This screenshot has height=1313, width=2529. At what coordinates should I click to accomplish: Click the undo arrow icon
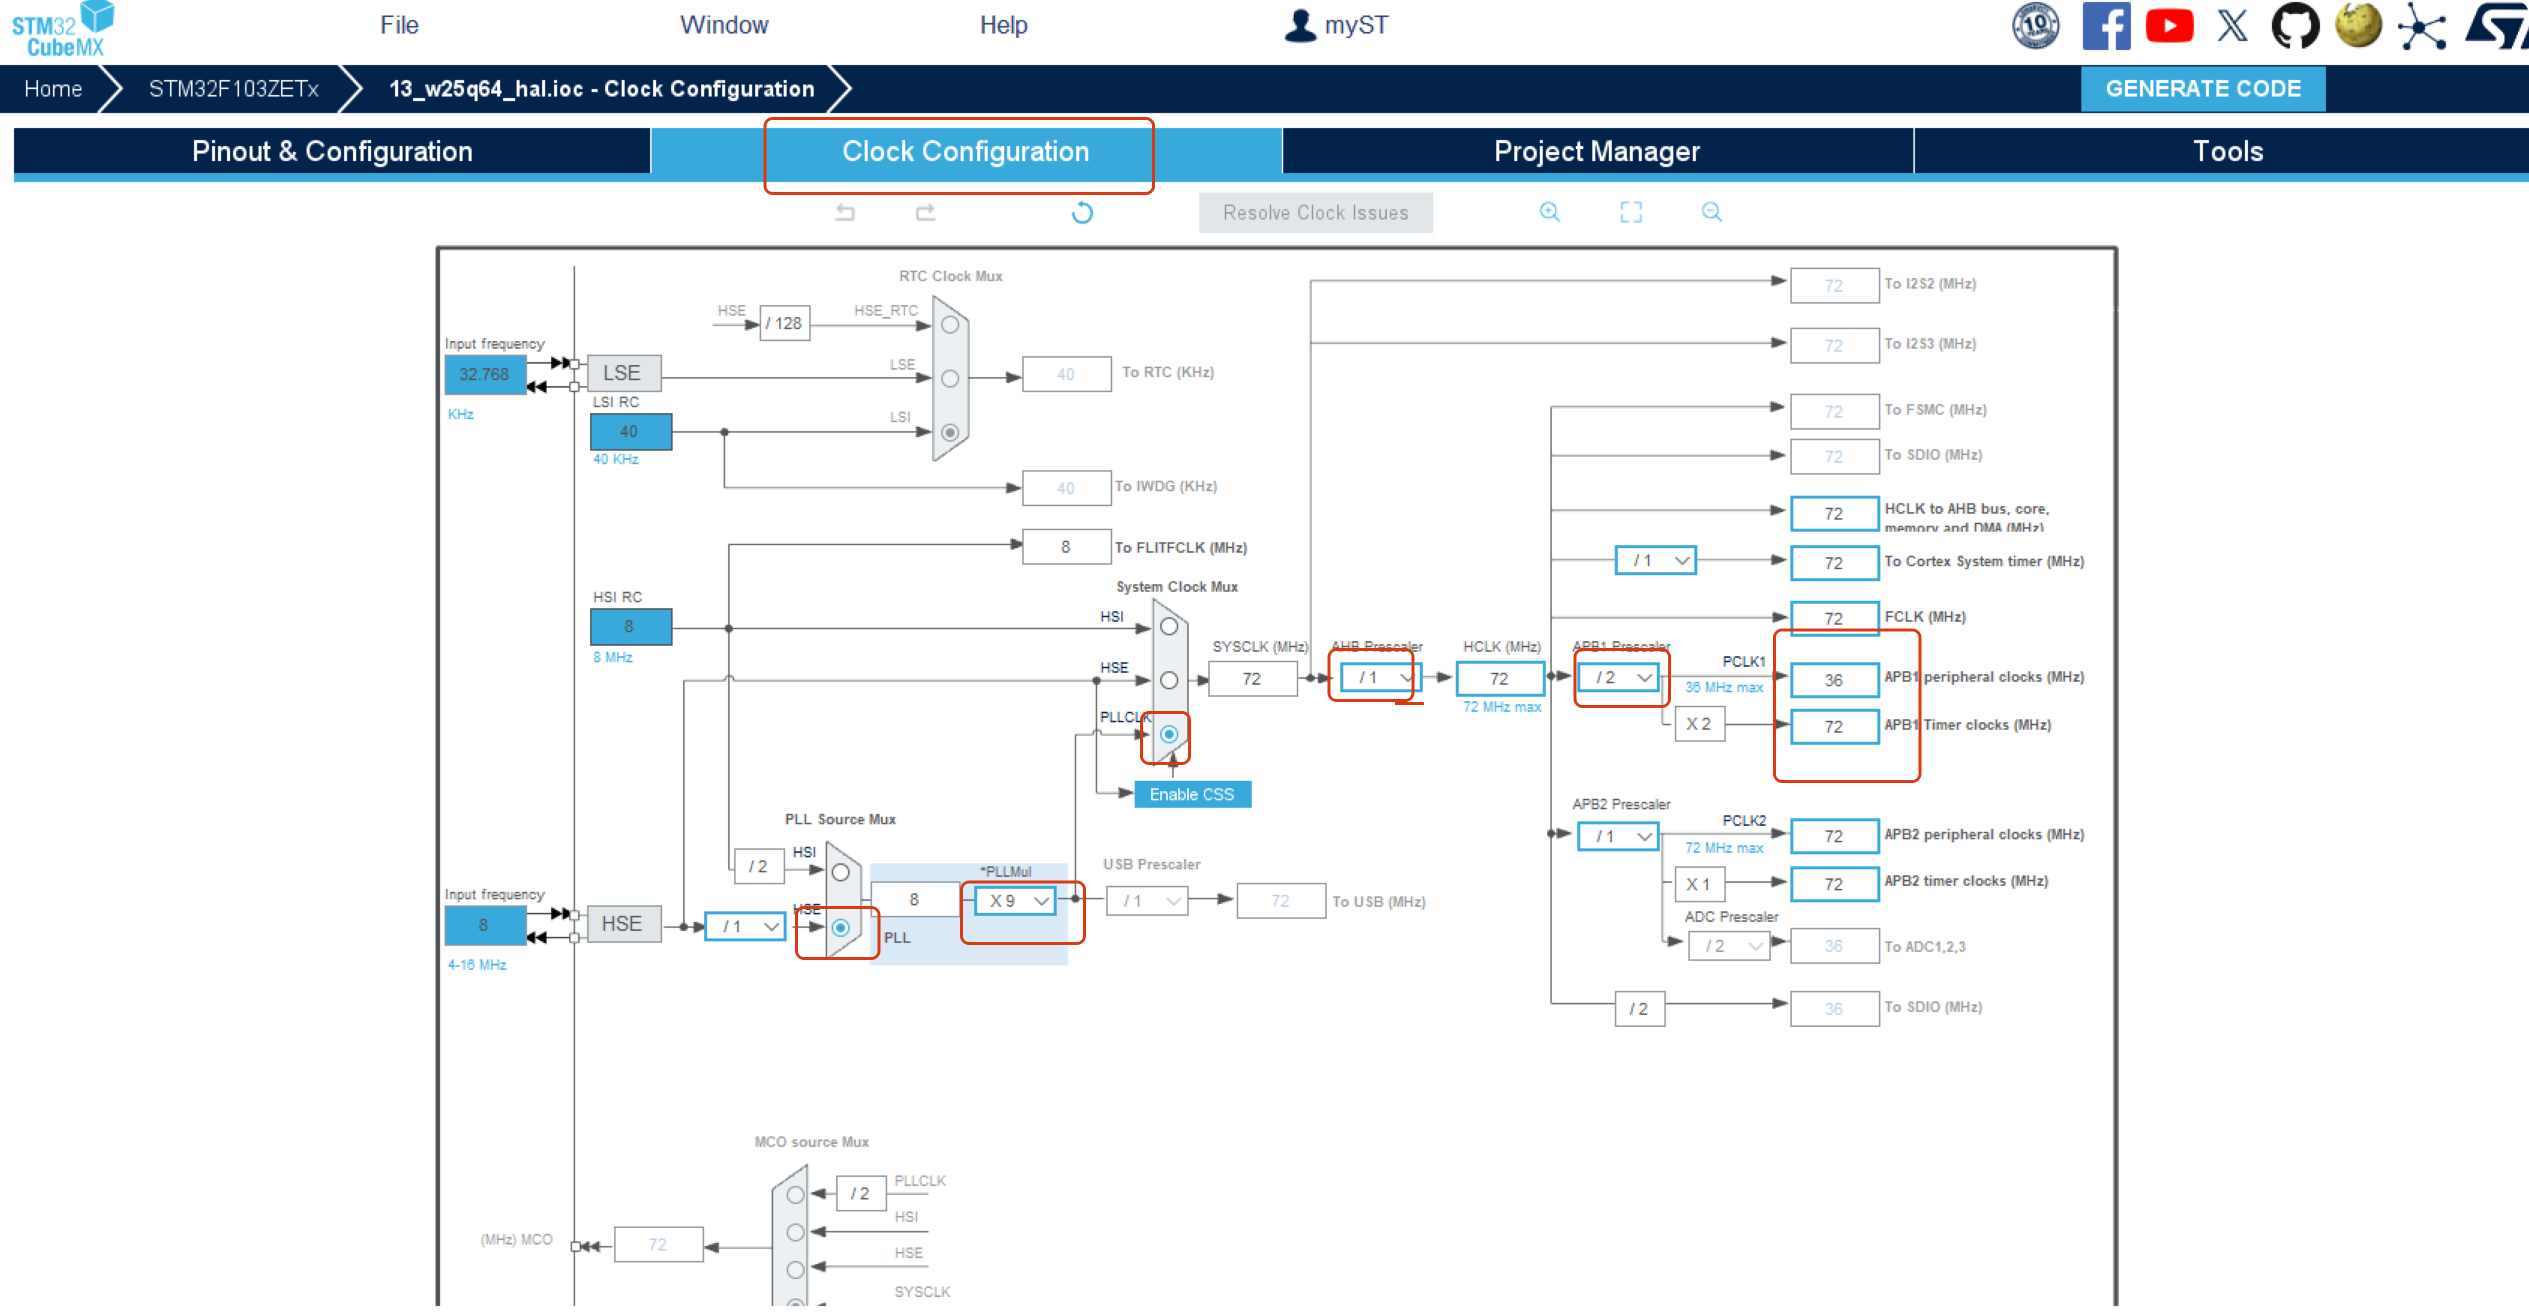[845, 212]
